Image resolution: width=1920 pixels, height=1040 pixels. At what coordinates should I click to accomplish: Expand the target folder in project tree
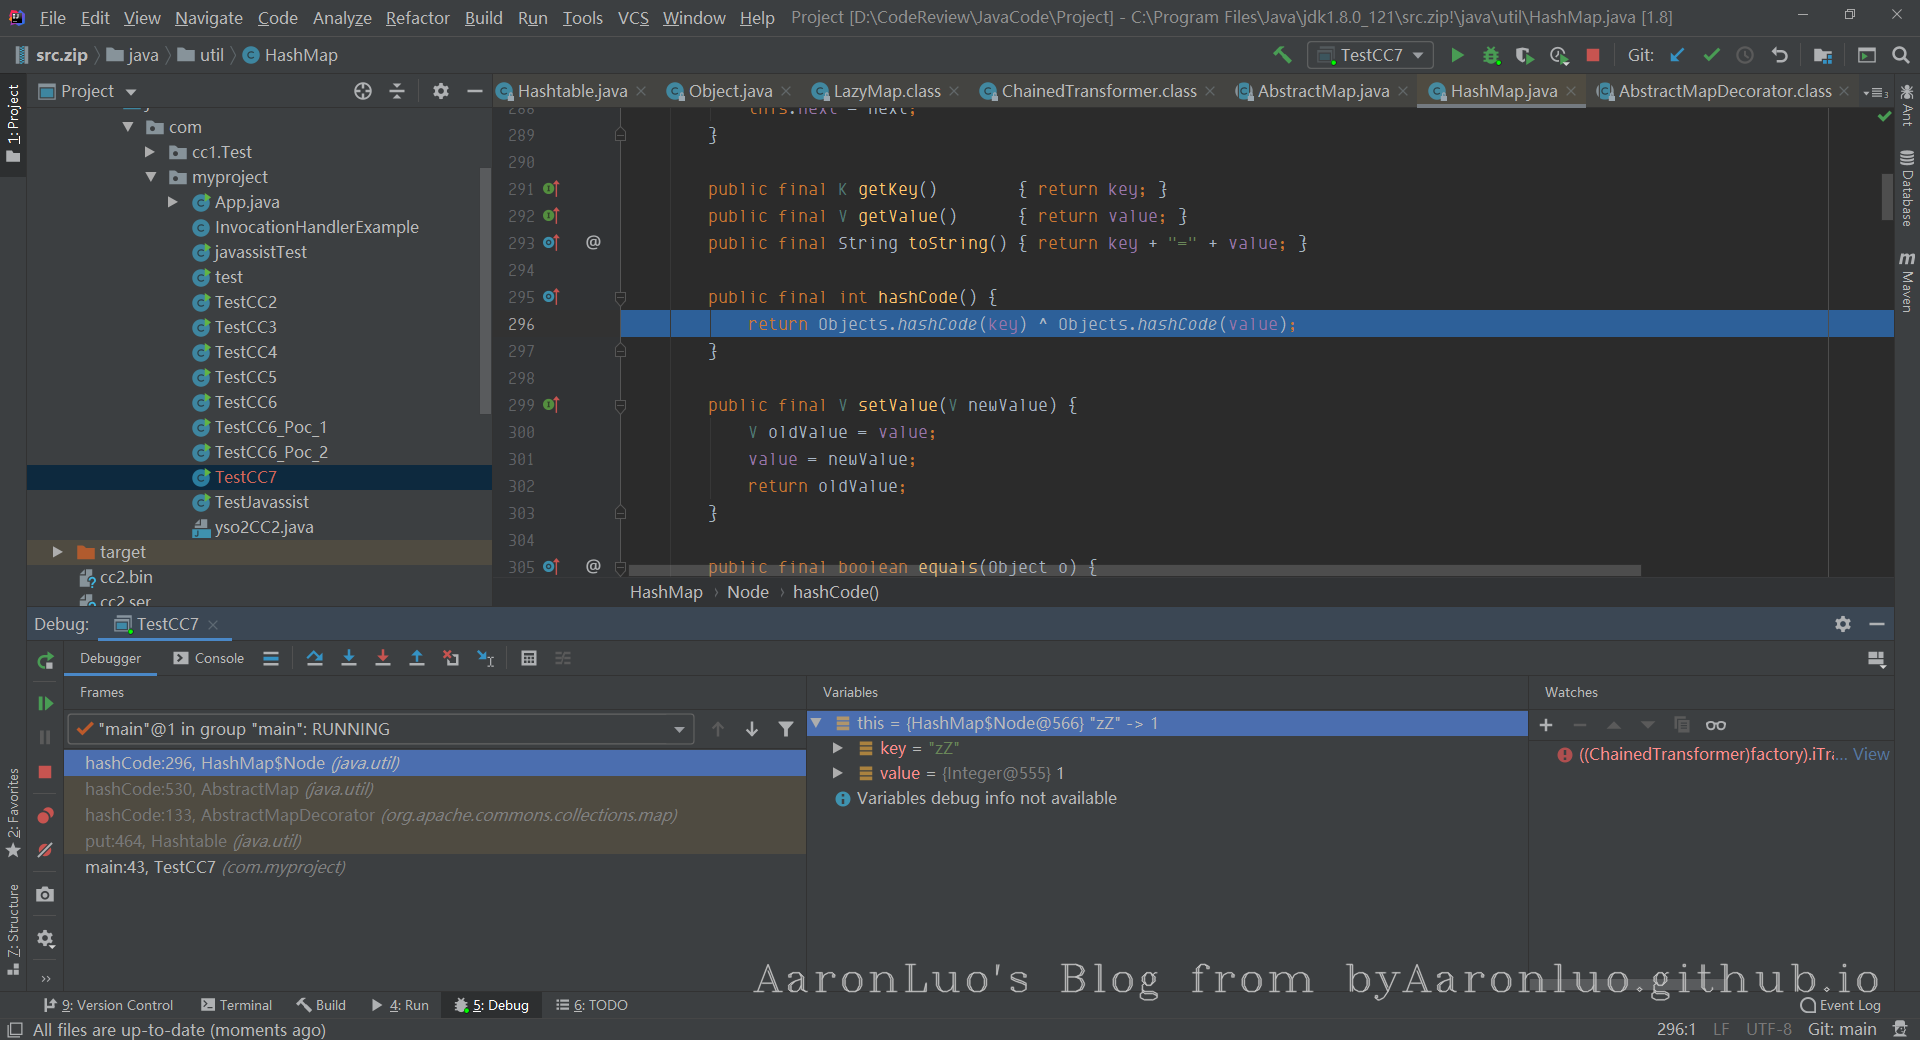coord(58,552)
